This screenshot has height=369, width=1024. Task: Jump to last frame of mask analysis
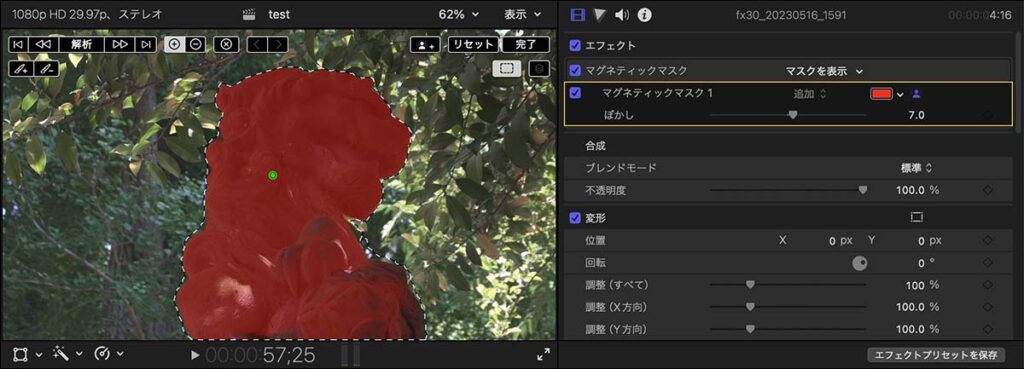[146, 44]
